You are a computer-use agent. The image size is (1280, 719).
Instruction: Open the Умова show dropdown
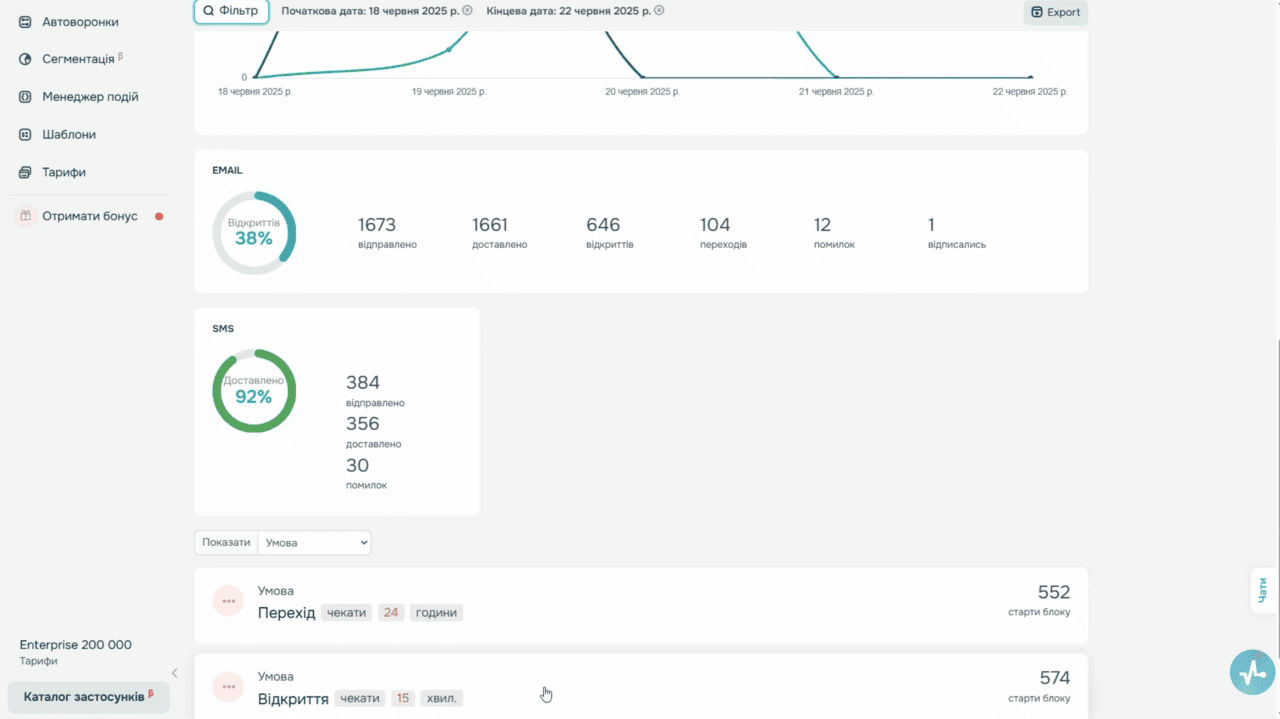[315, 542]
